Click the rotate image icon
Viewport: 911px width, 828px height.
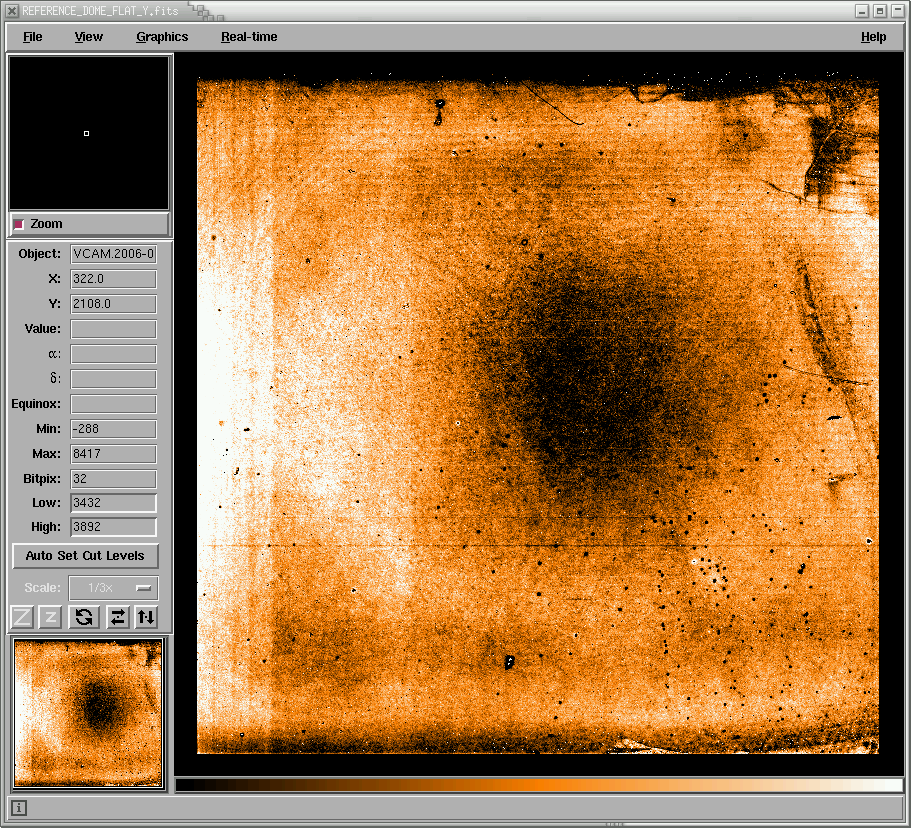tap(84, 617)
